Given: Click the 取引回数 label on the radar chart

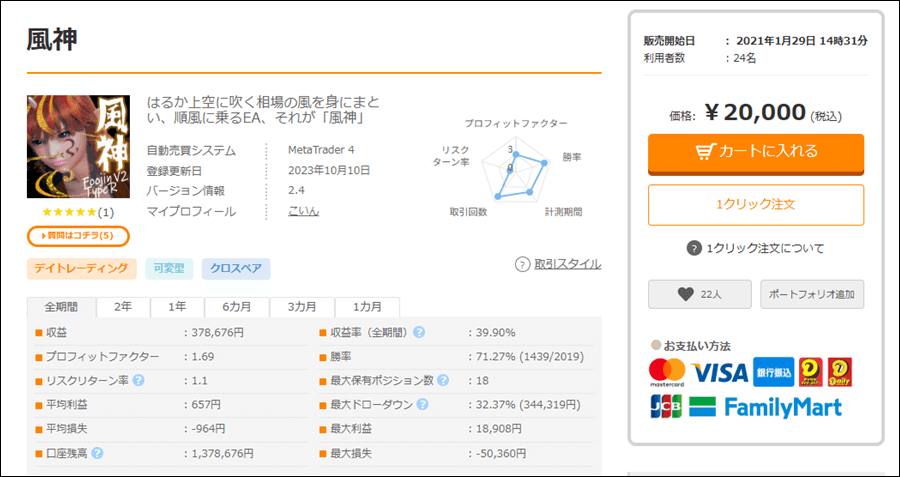Looking at the screenshot, I should 468,212.
